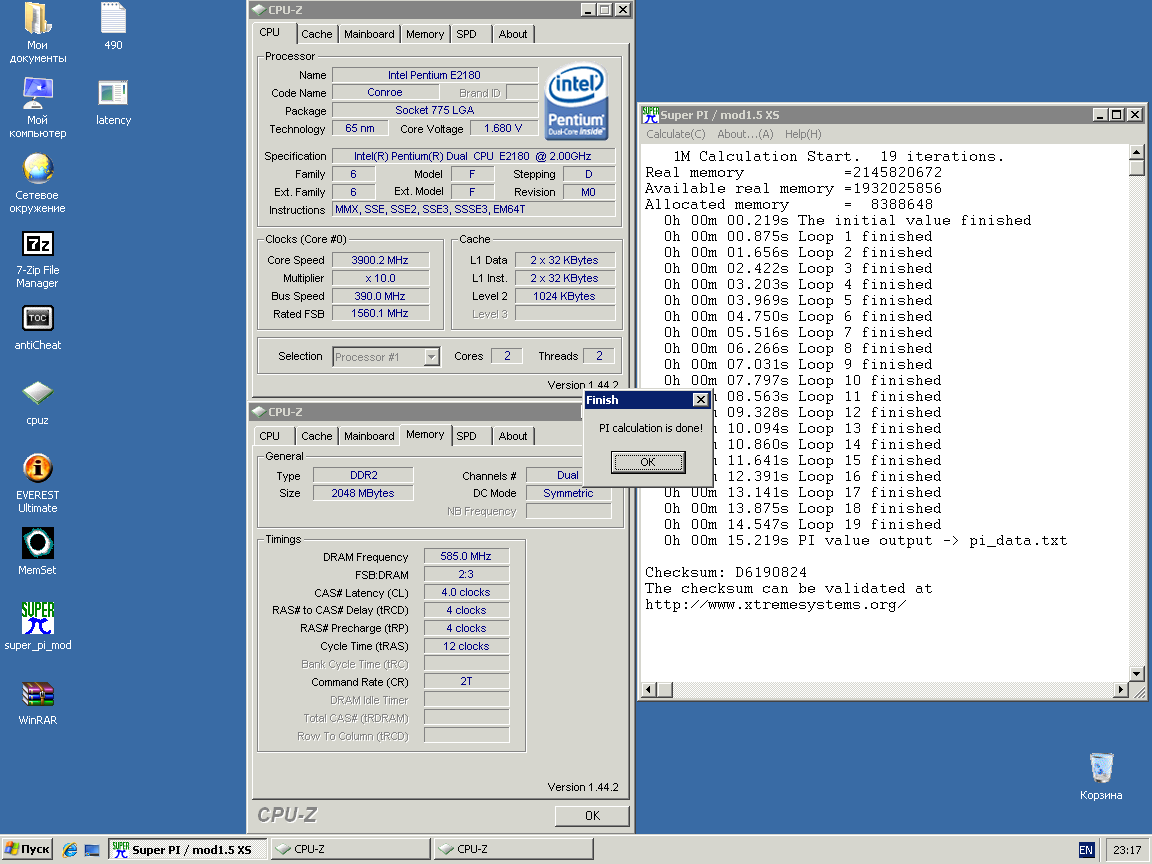1152x864 pixels.
Task: Click Super PI horizontal scrollbar left arrow
Action: 649,690
